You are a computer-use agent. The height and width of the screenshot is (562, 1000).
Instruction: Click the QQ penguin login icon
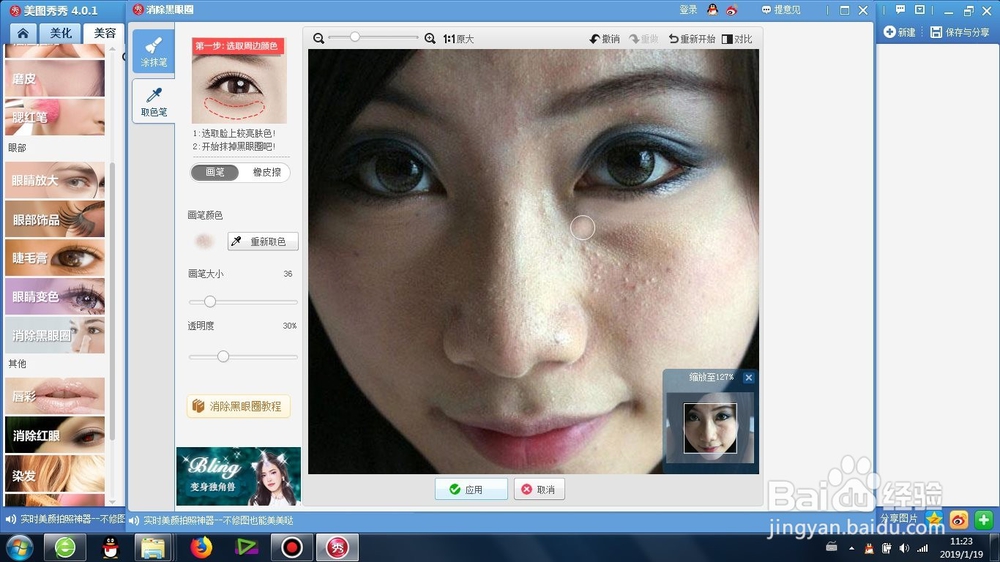pyautogui.click(x=712, y=10)
